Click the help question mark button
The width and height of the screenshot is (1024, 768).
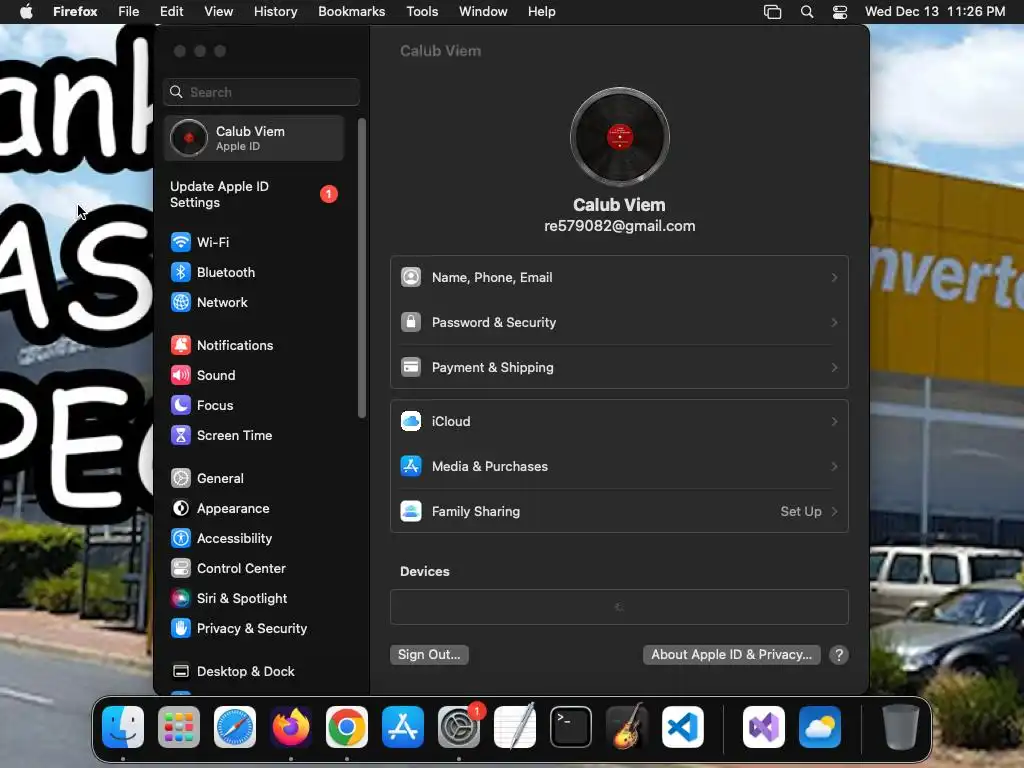pyautogui.click(x=839, y=655)
